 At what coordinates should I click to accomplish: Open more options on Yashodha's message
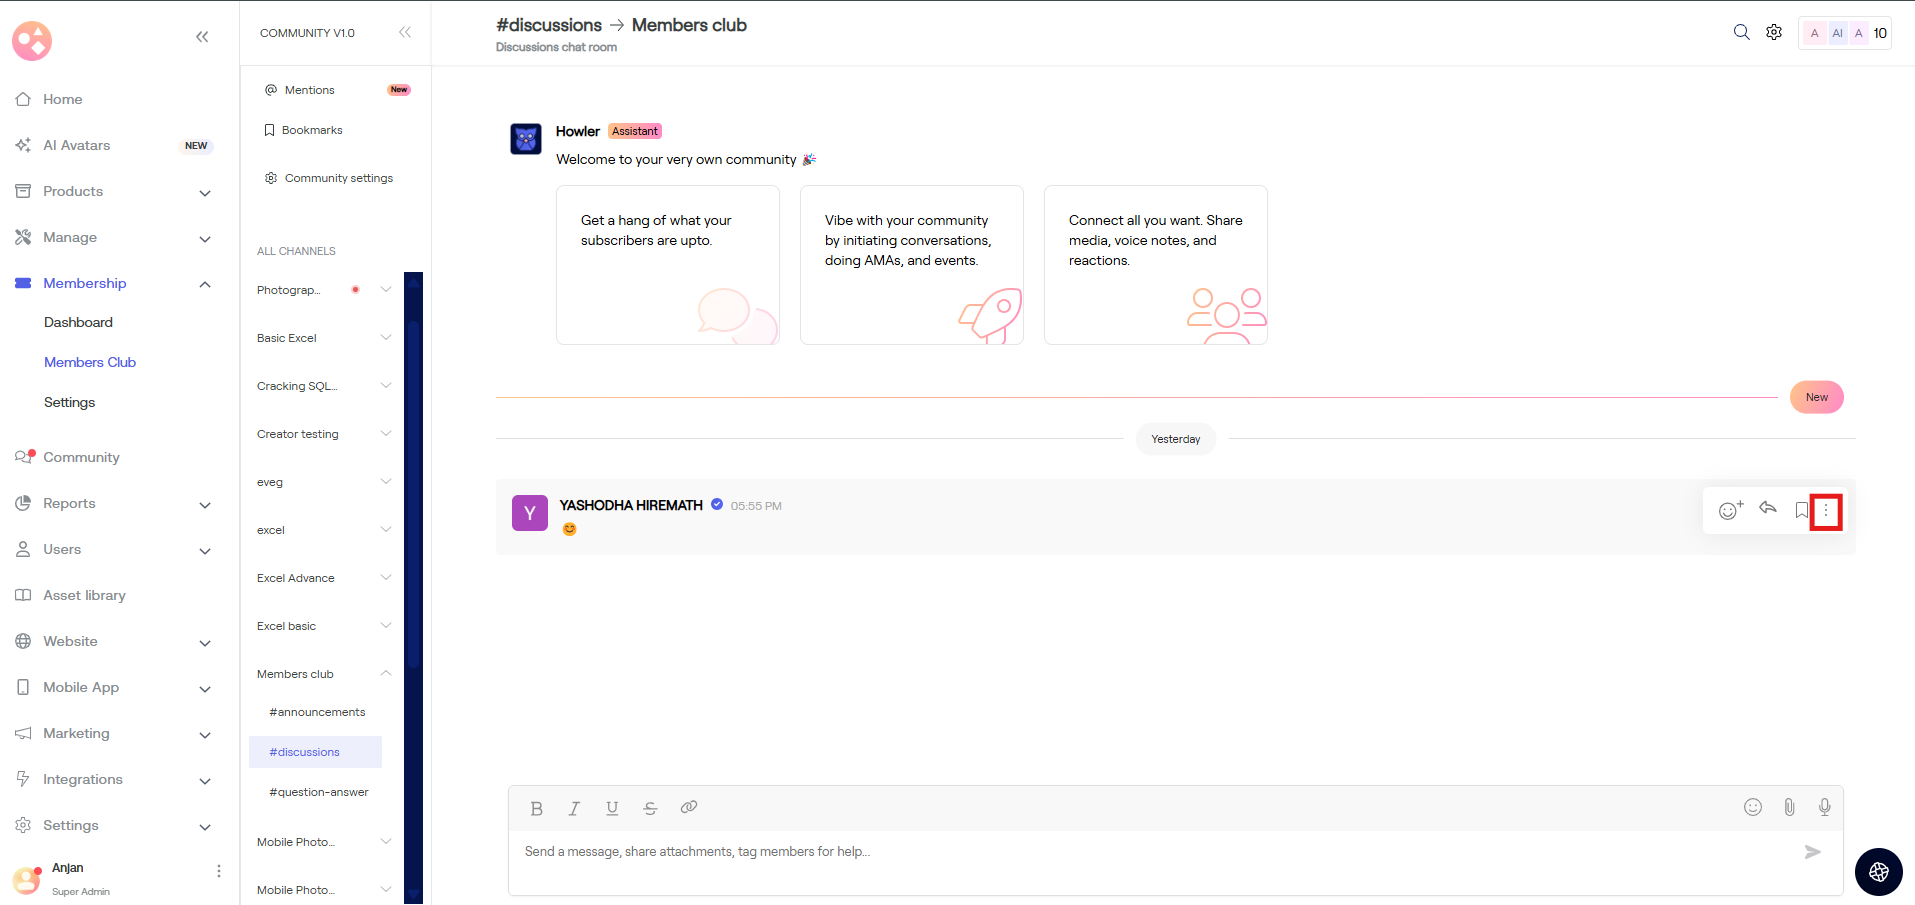[1826, 511]
